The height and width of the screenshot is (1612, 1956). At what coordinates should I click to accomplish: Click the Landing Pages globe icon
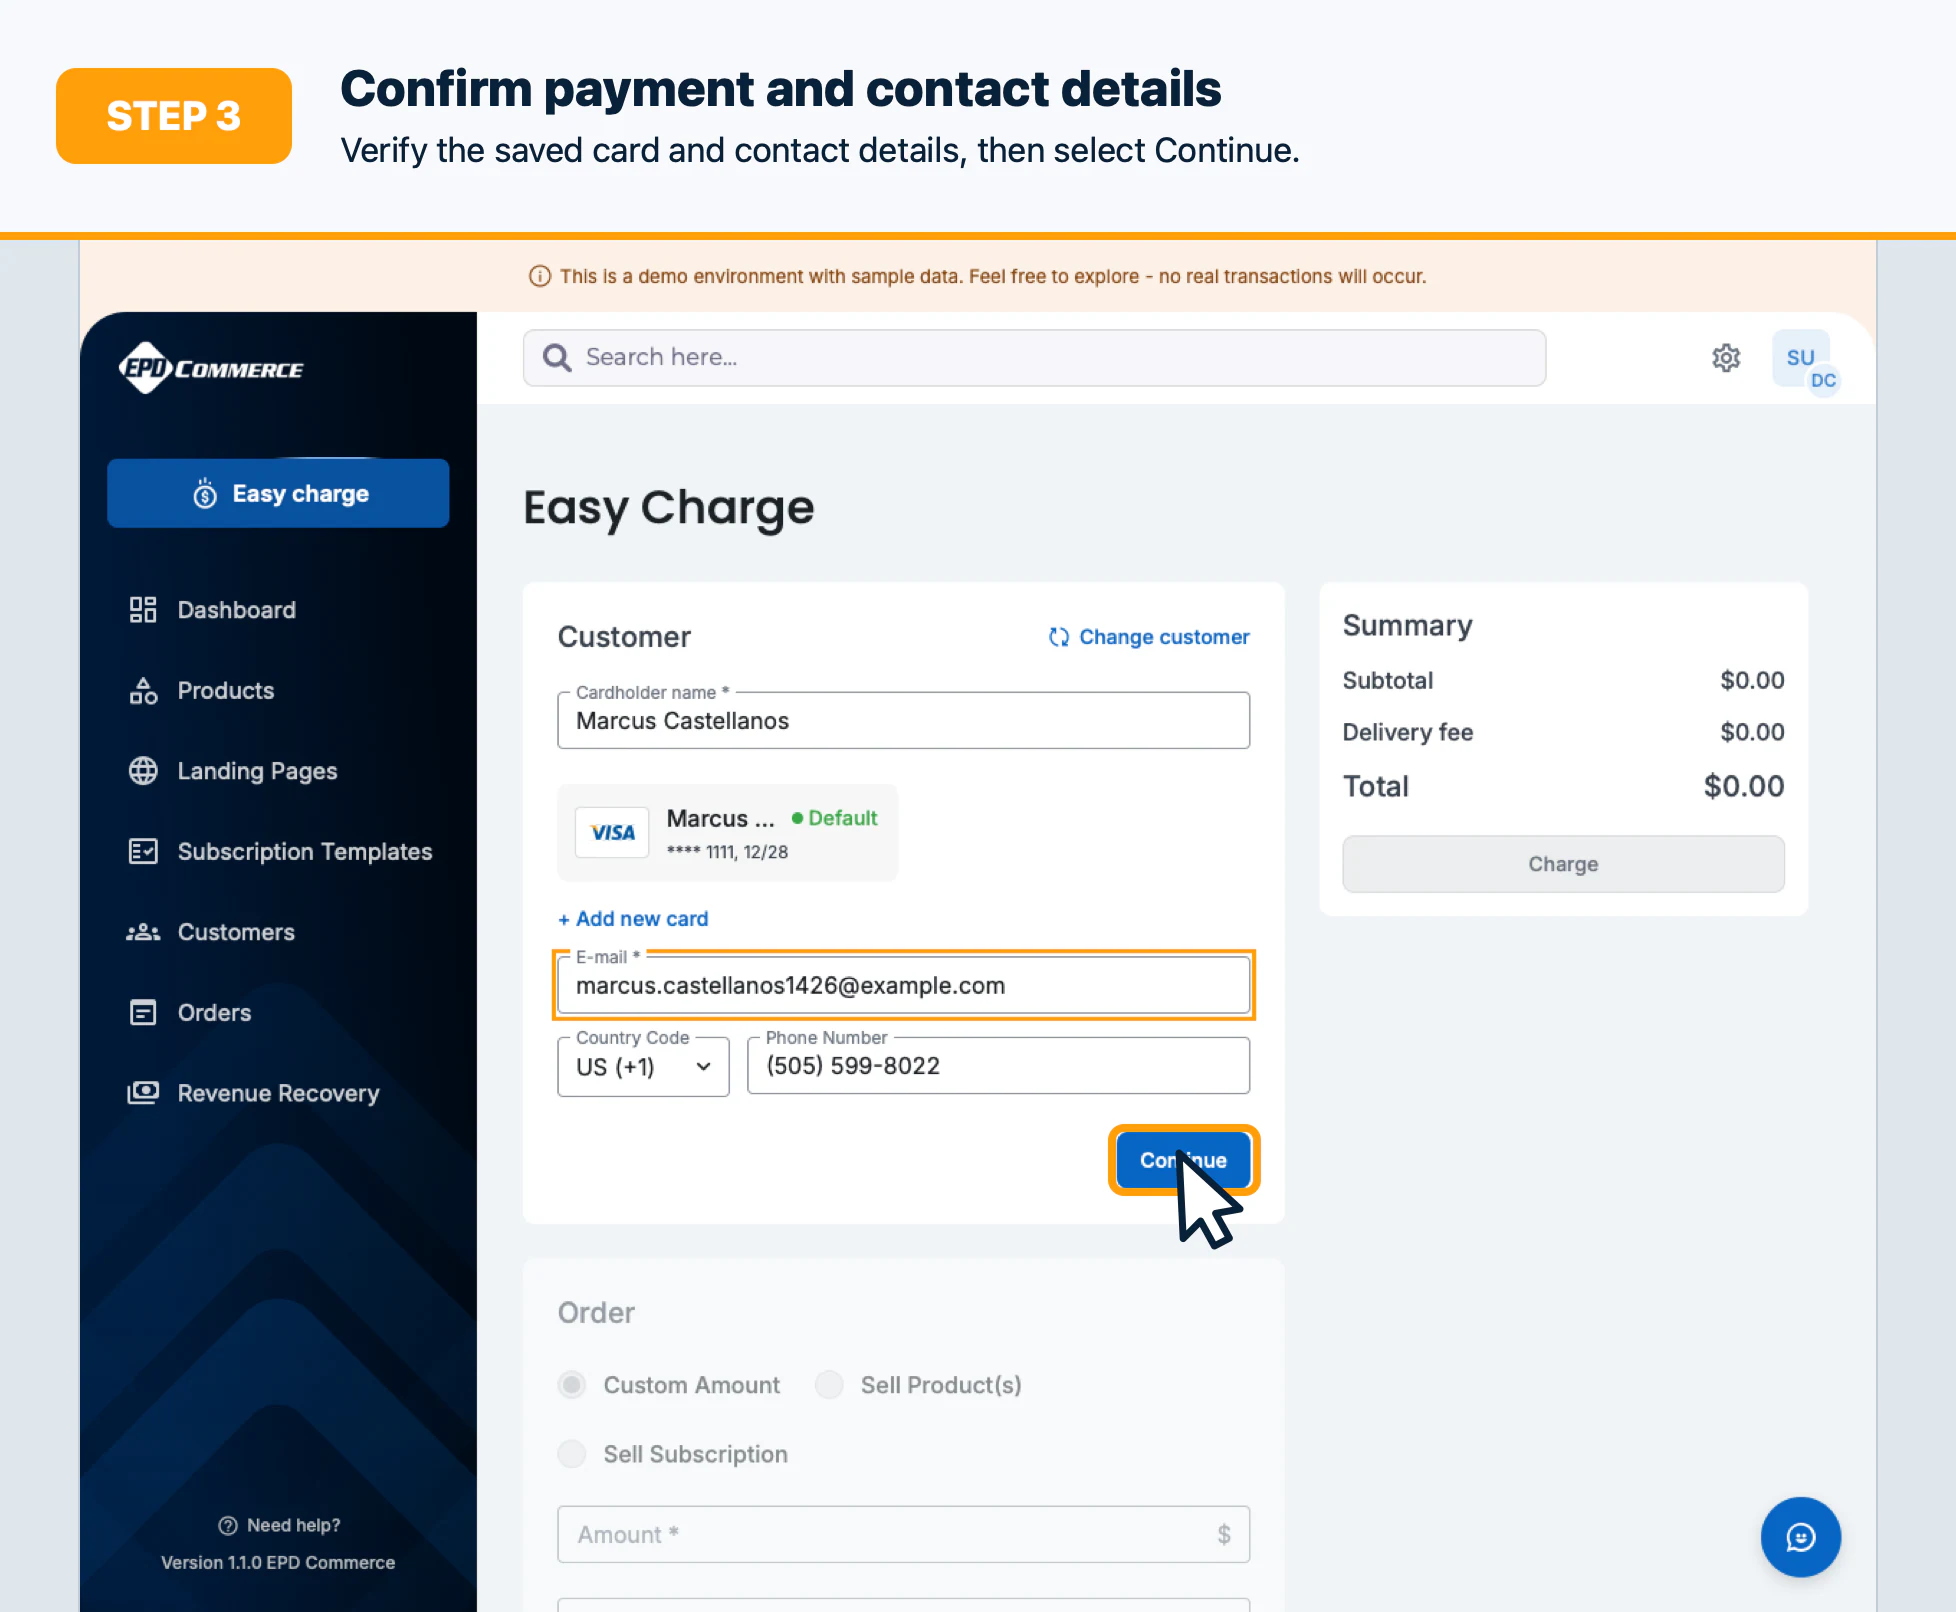tap(143, 771)
